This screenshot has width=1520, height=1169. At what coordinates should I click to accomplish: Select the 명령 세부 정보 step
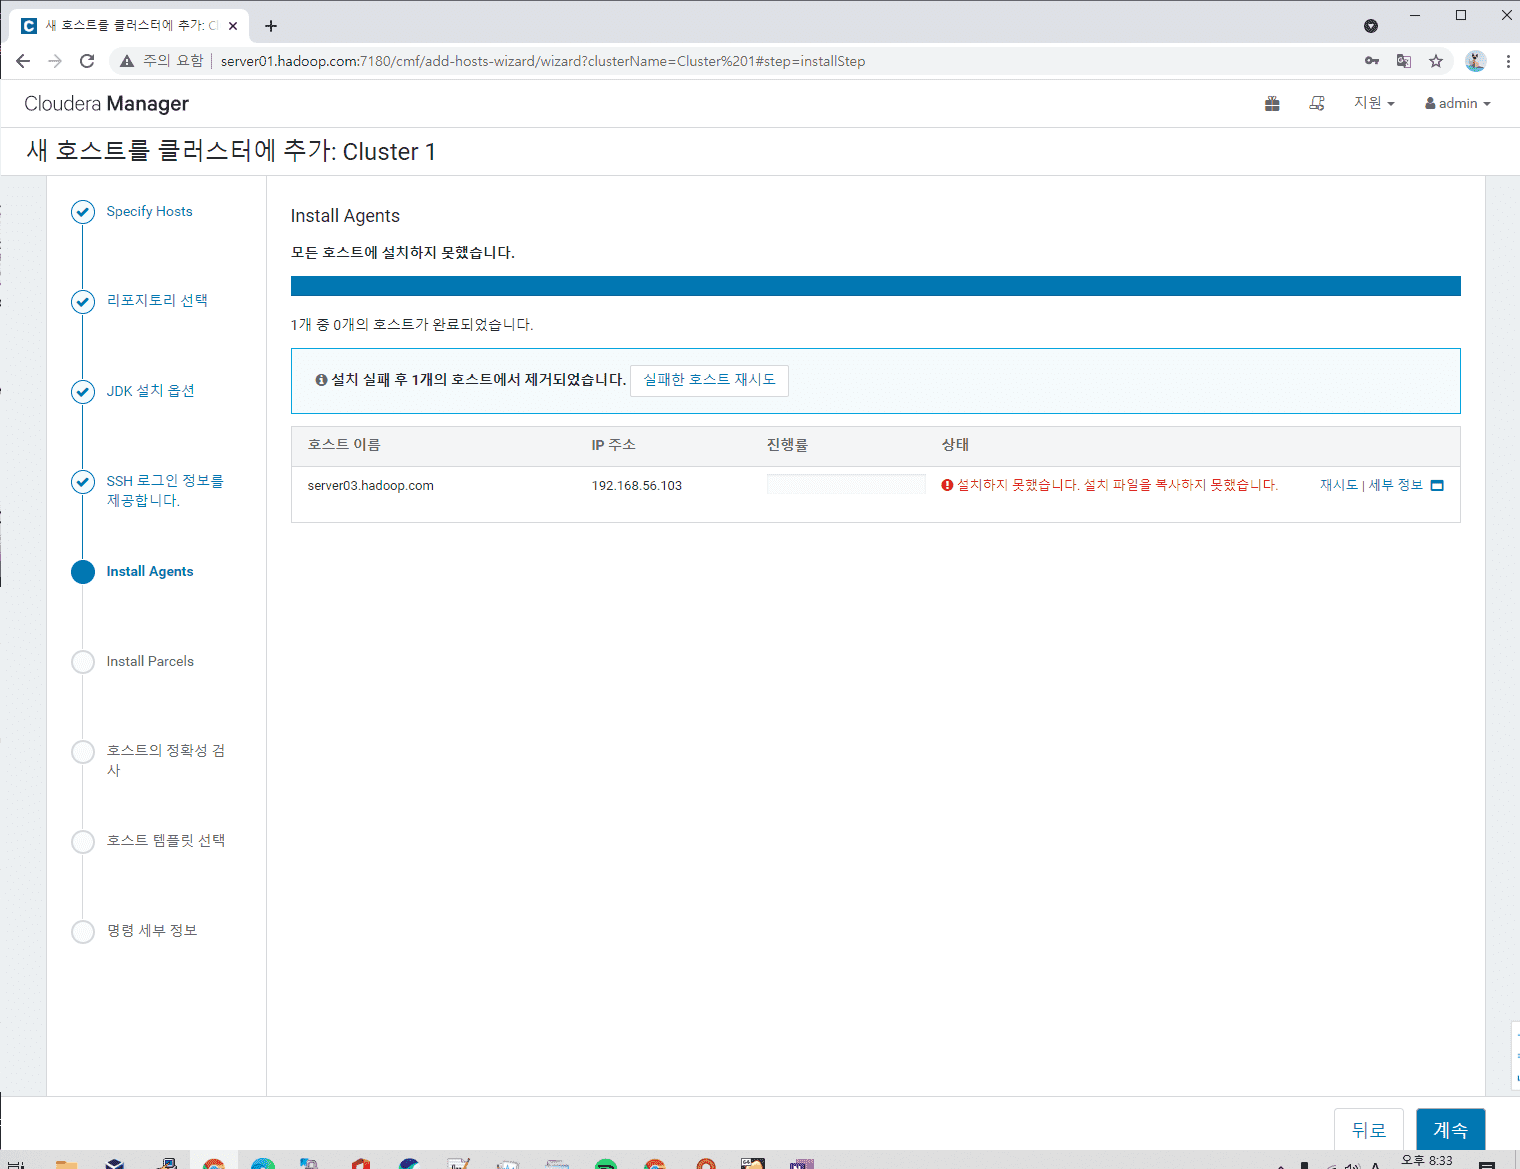coord(152,930)
